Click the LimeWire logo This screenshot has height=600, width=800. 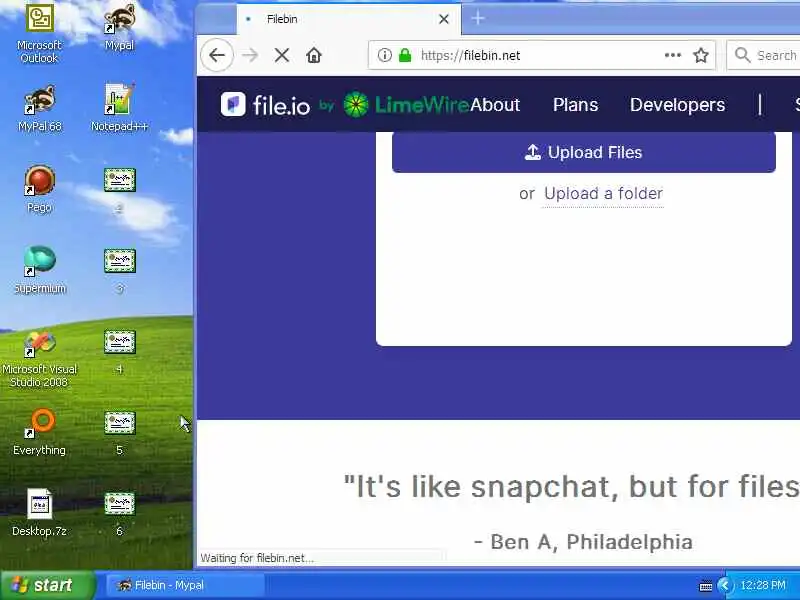pos(406,105)
